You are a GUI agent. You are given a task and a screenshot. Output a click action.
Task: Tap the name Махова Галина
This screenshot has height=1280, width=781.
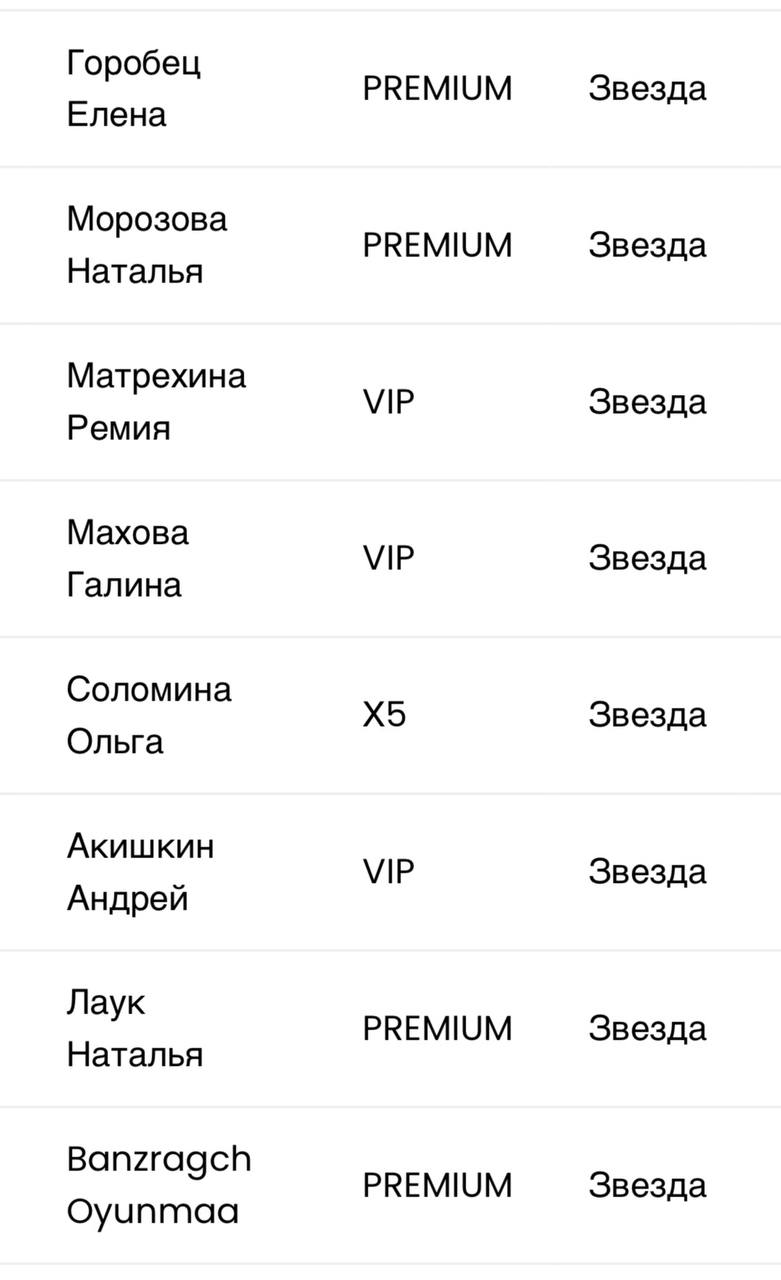click(127, 558)
